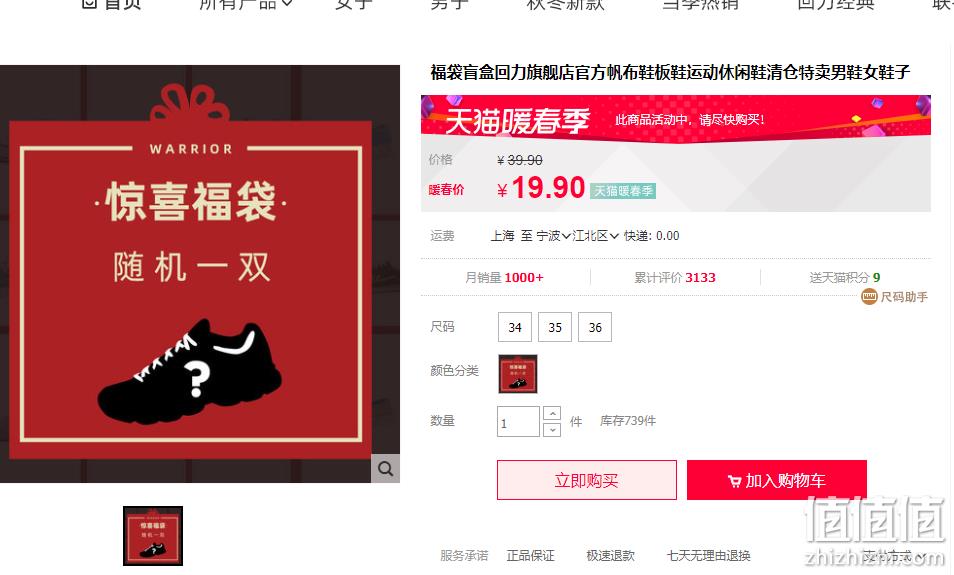The height and width of the screenshot is (575, 954).
Task: Select size 34
Action: 515,327
